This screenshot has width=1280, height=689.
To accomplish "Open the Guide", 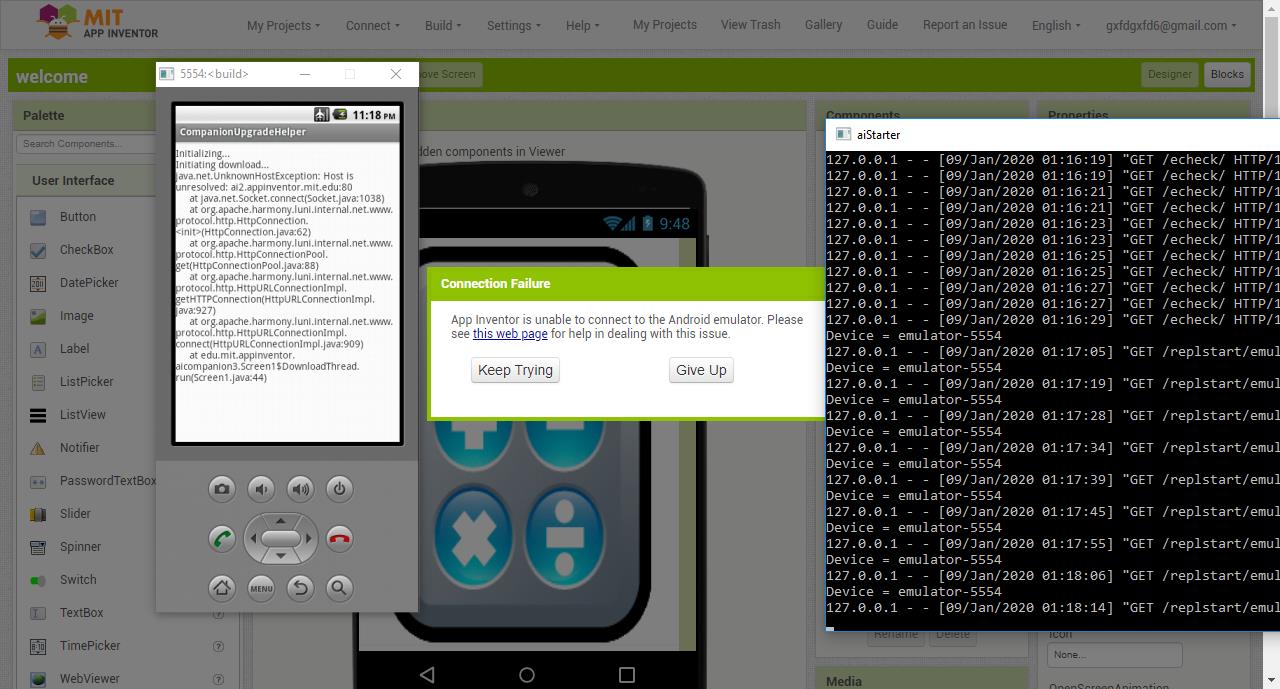I will (x=882, y=24).
